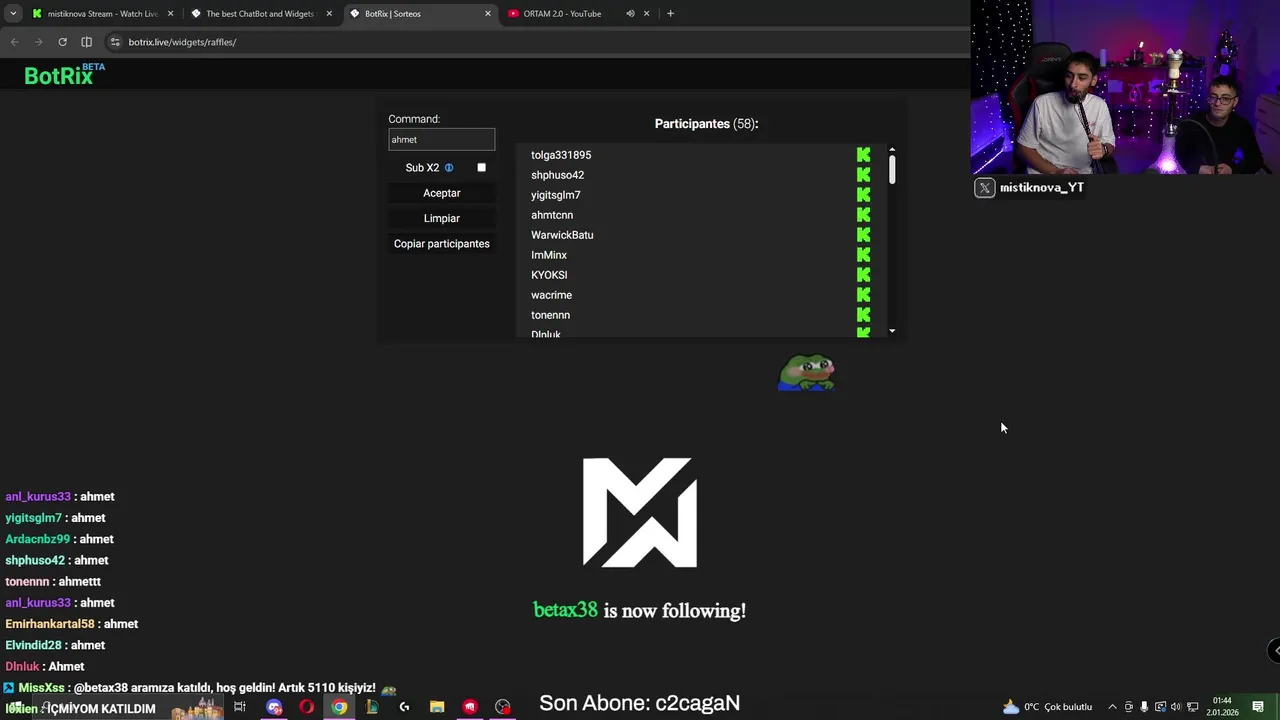This screenshot has width=1280, height=720.
Task: Click chat user Elvindid28
Action: [33, 645]
